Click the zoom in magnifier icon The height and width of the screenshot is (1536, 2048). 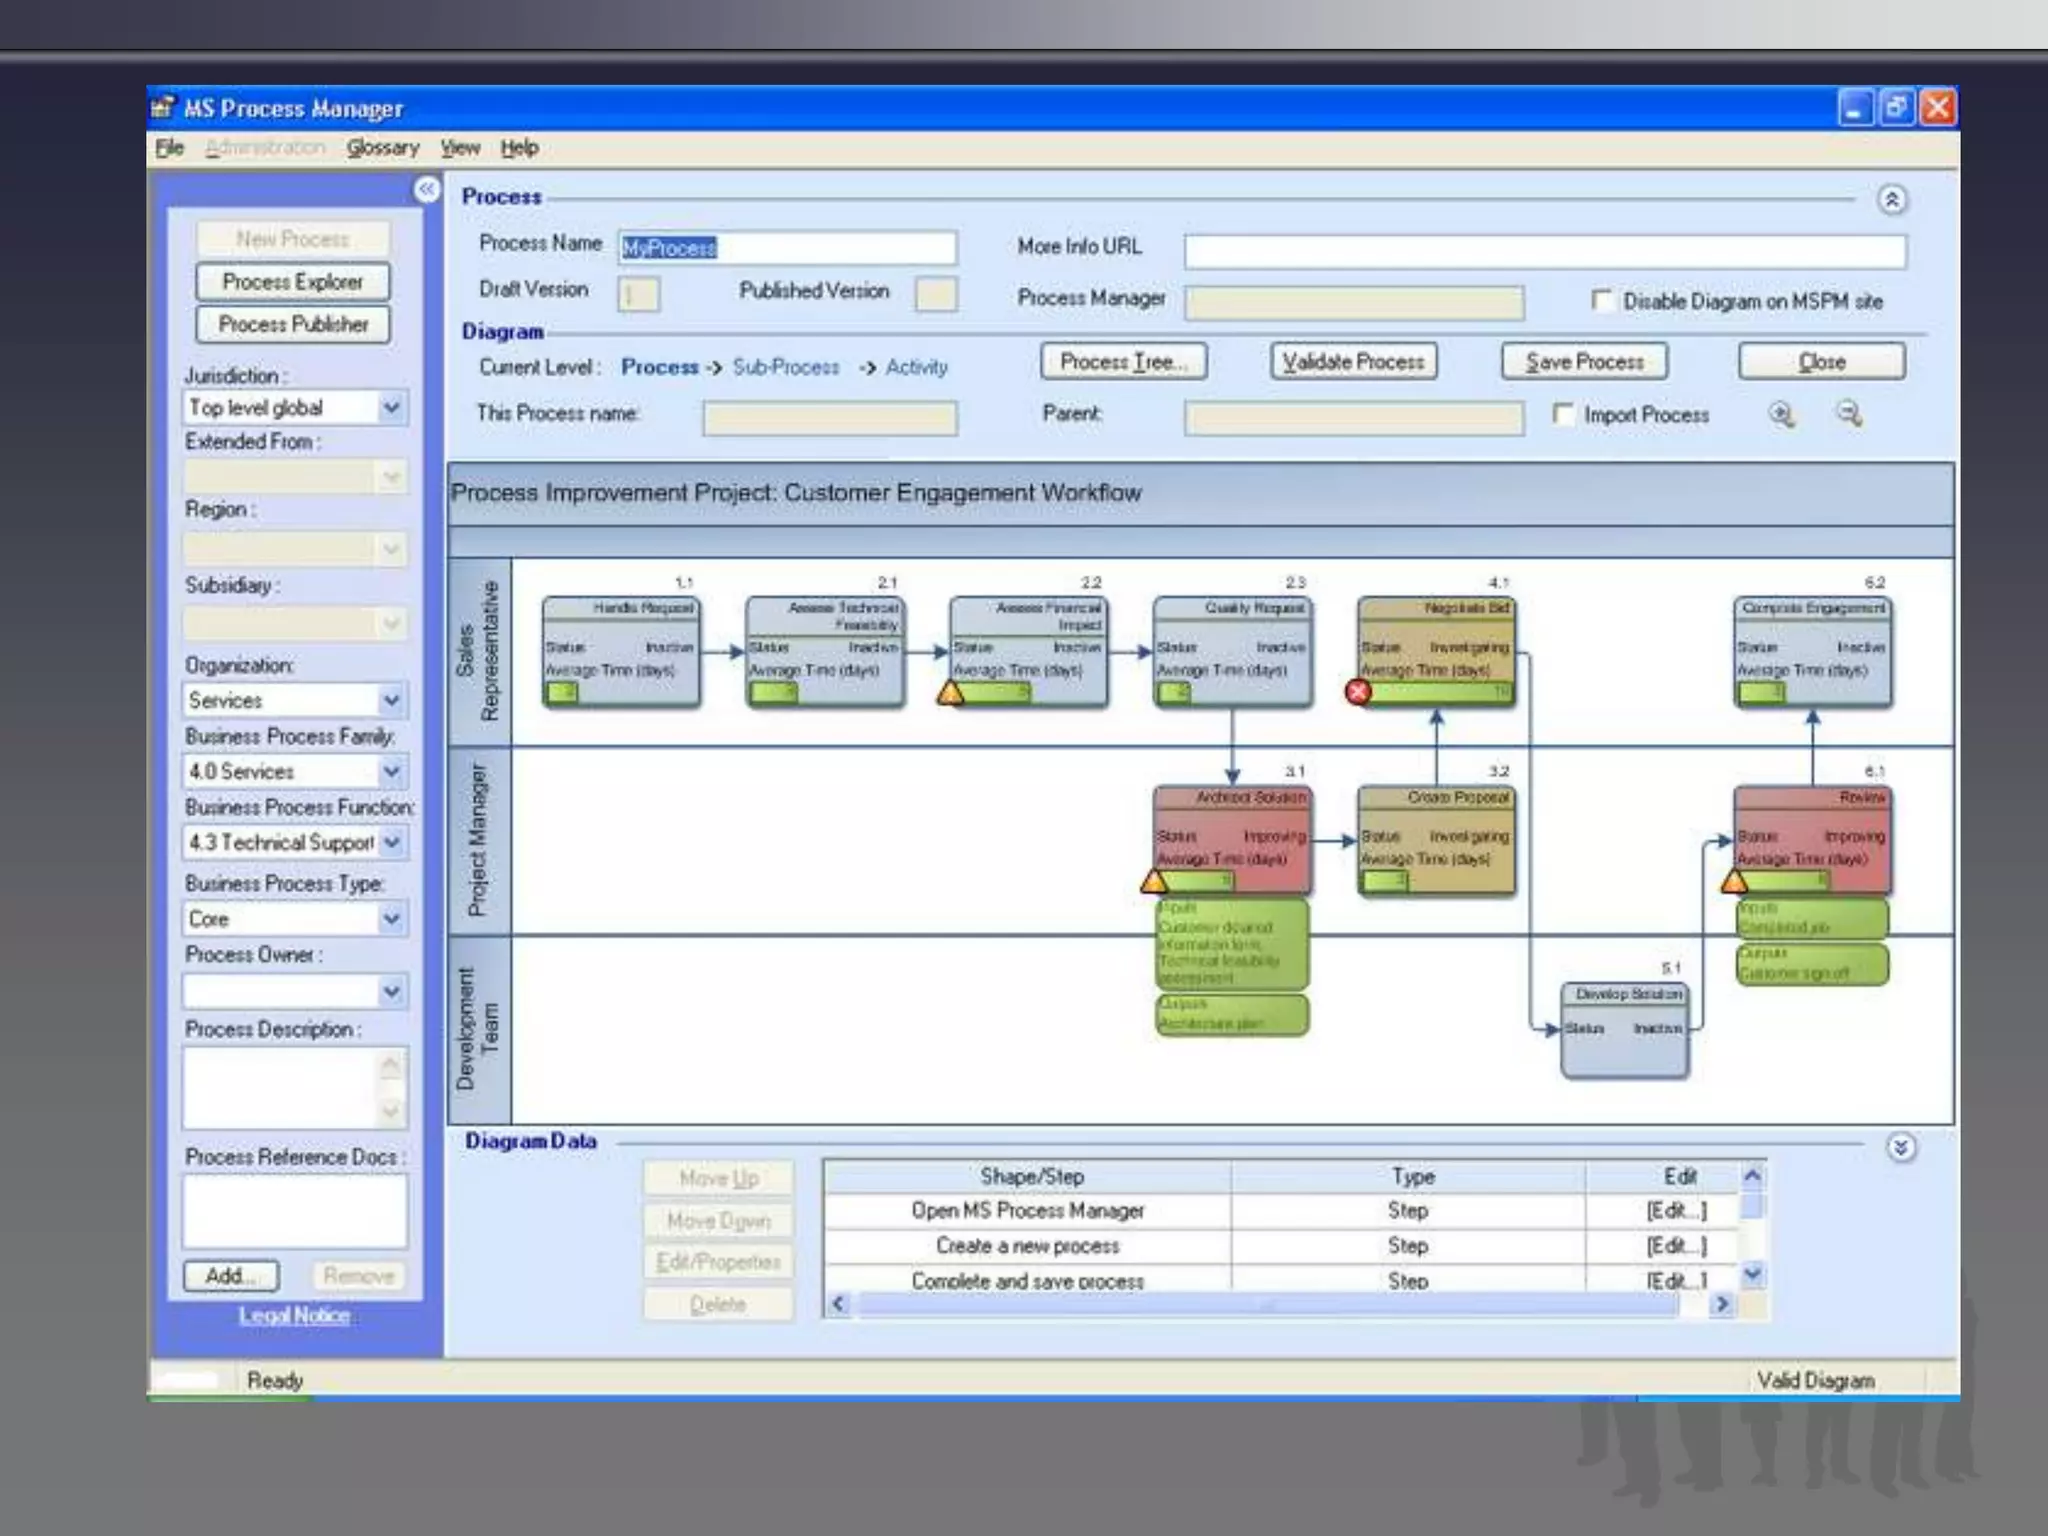[x=1781, y=414]
